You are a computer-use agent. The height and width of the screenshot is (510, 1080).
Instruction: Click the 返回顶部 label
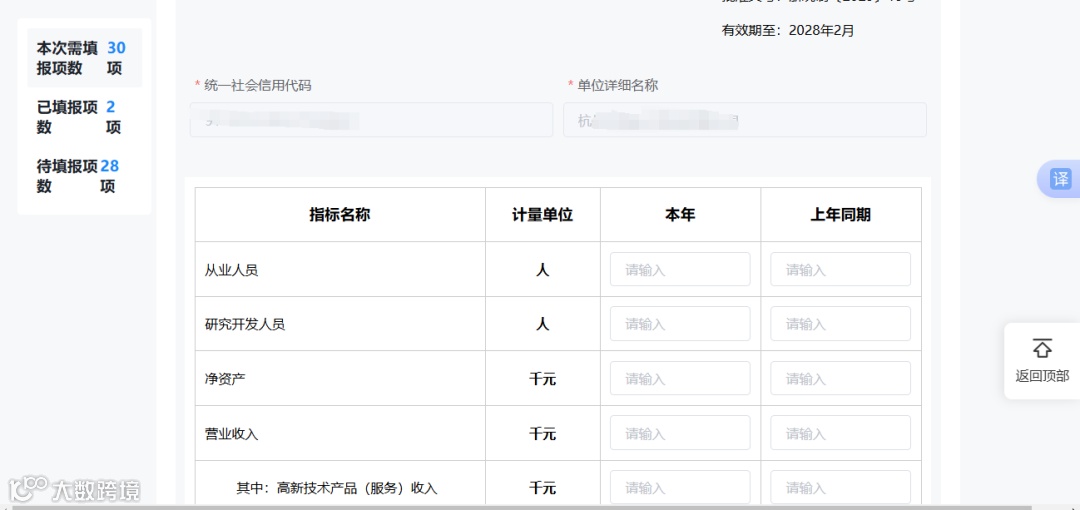coord(1042,376)
